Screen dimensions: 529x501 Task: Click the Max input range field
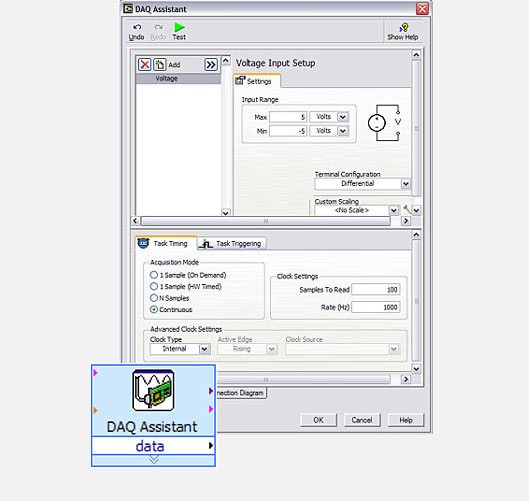pos(288,117)
